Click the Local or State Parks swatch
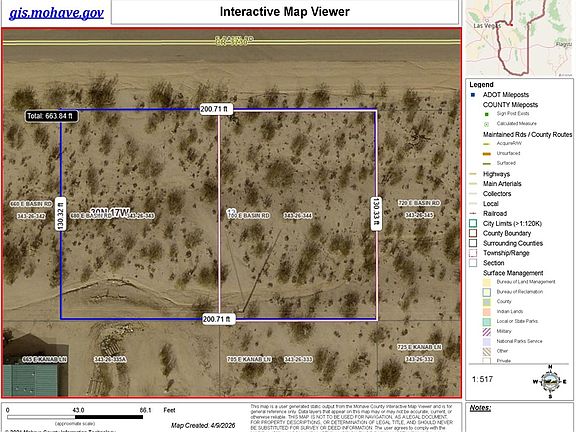 [x=486, y=321]
